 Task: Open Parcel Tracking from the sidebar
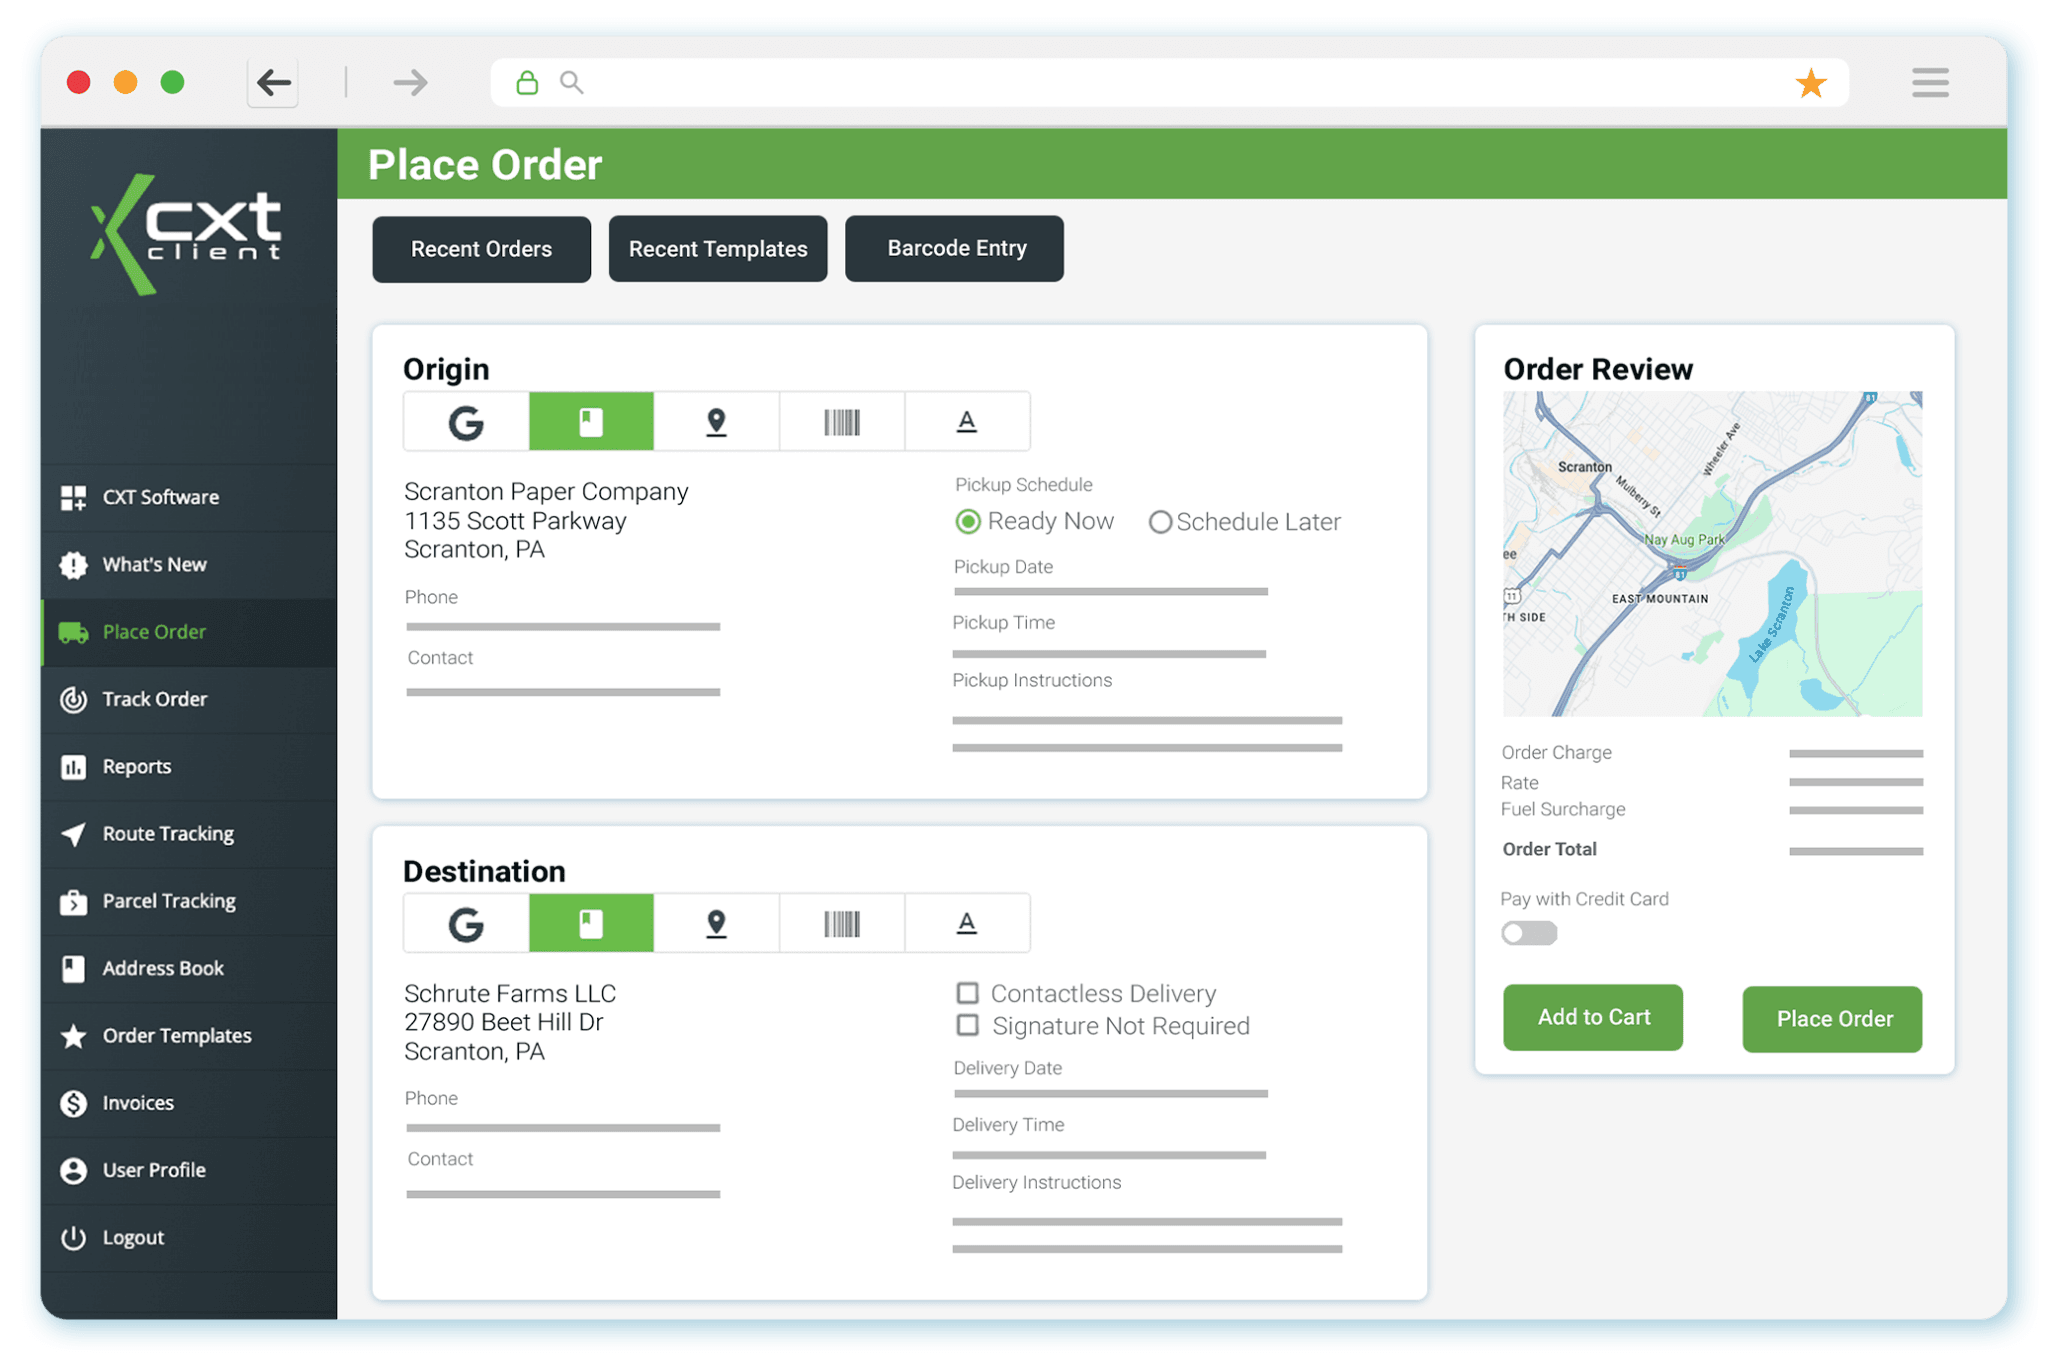[x=170, y=900]
